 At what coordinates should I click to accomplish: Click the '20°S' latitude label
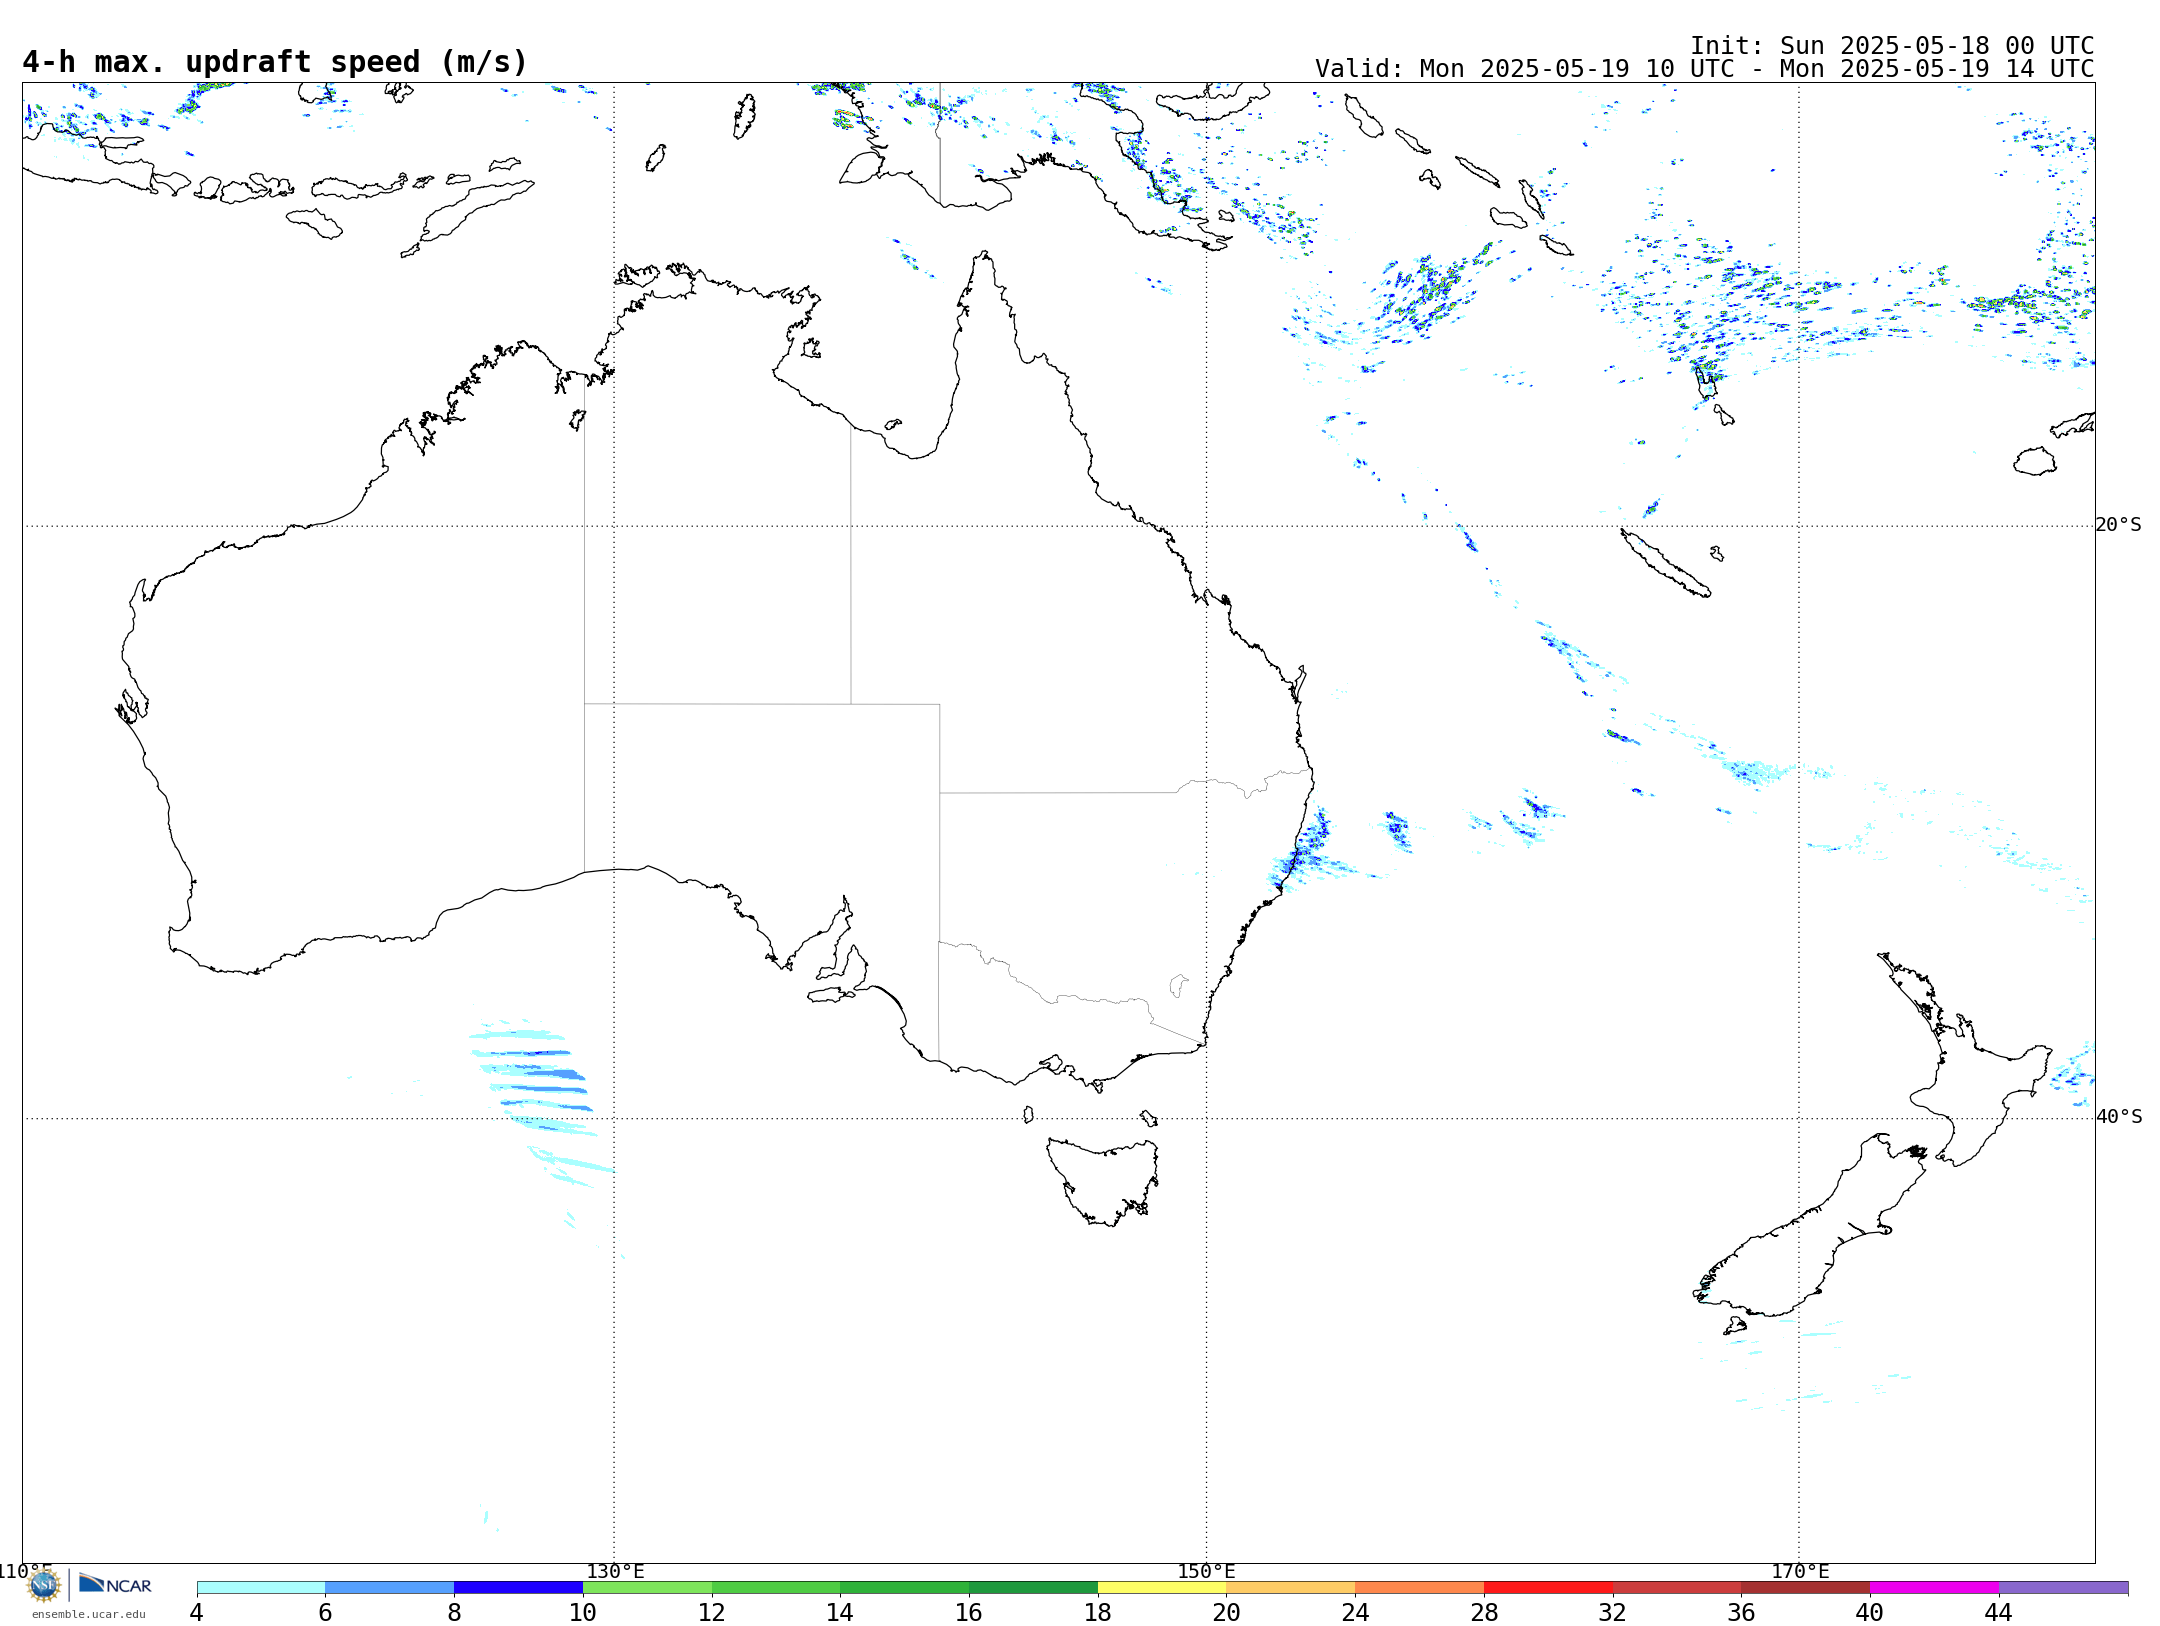click(2118, 525)
